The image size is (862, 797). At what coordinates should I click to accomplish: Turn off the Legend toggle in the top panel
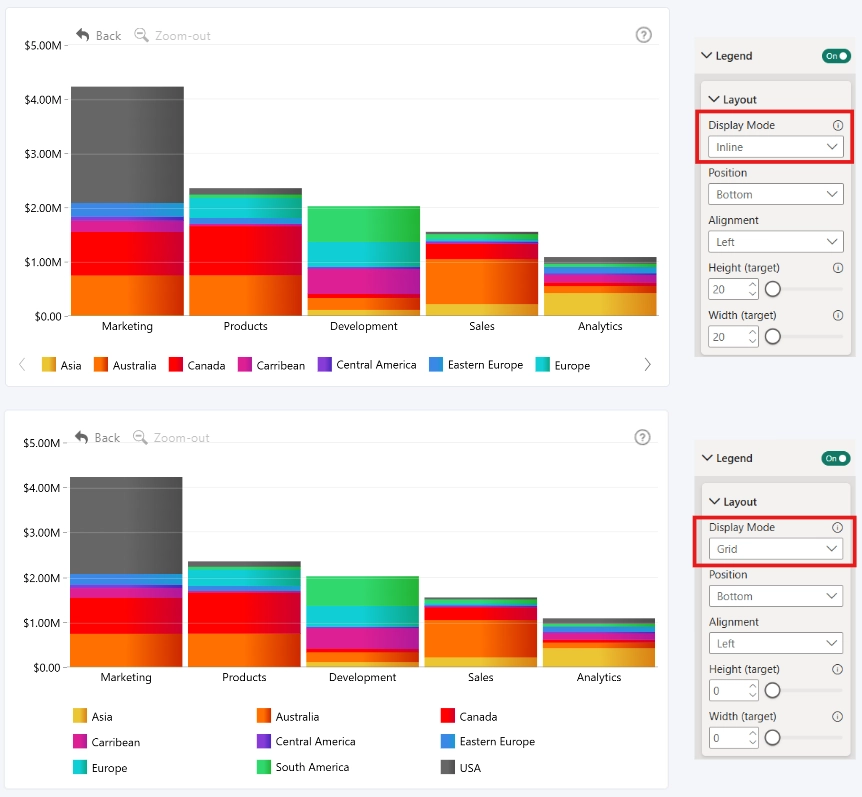(x=836, y=56)
